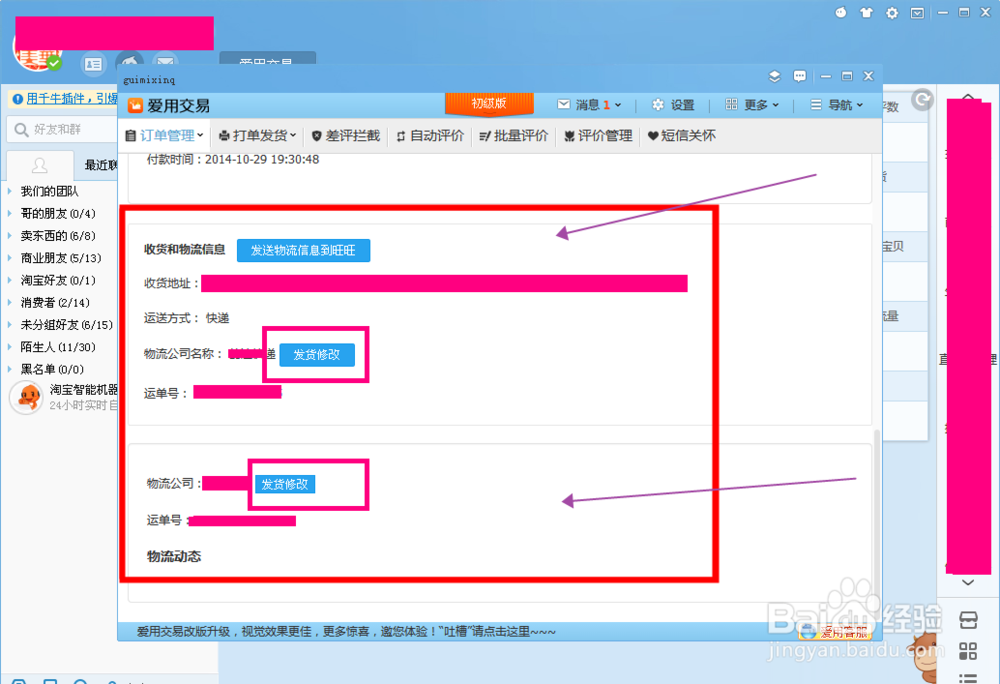Image resolution: width=1000 pixels, height=684 pixels.
Task: Expand the 卖东西的 (6/8) group
Action: pyautogui.click(x=52, y=236)
